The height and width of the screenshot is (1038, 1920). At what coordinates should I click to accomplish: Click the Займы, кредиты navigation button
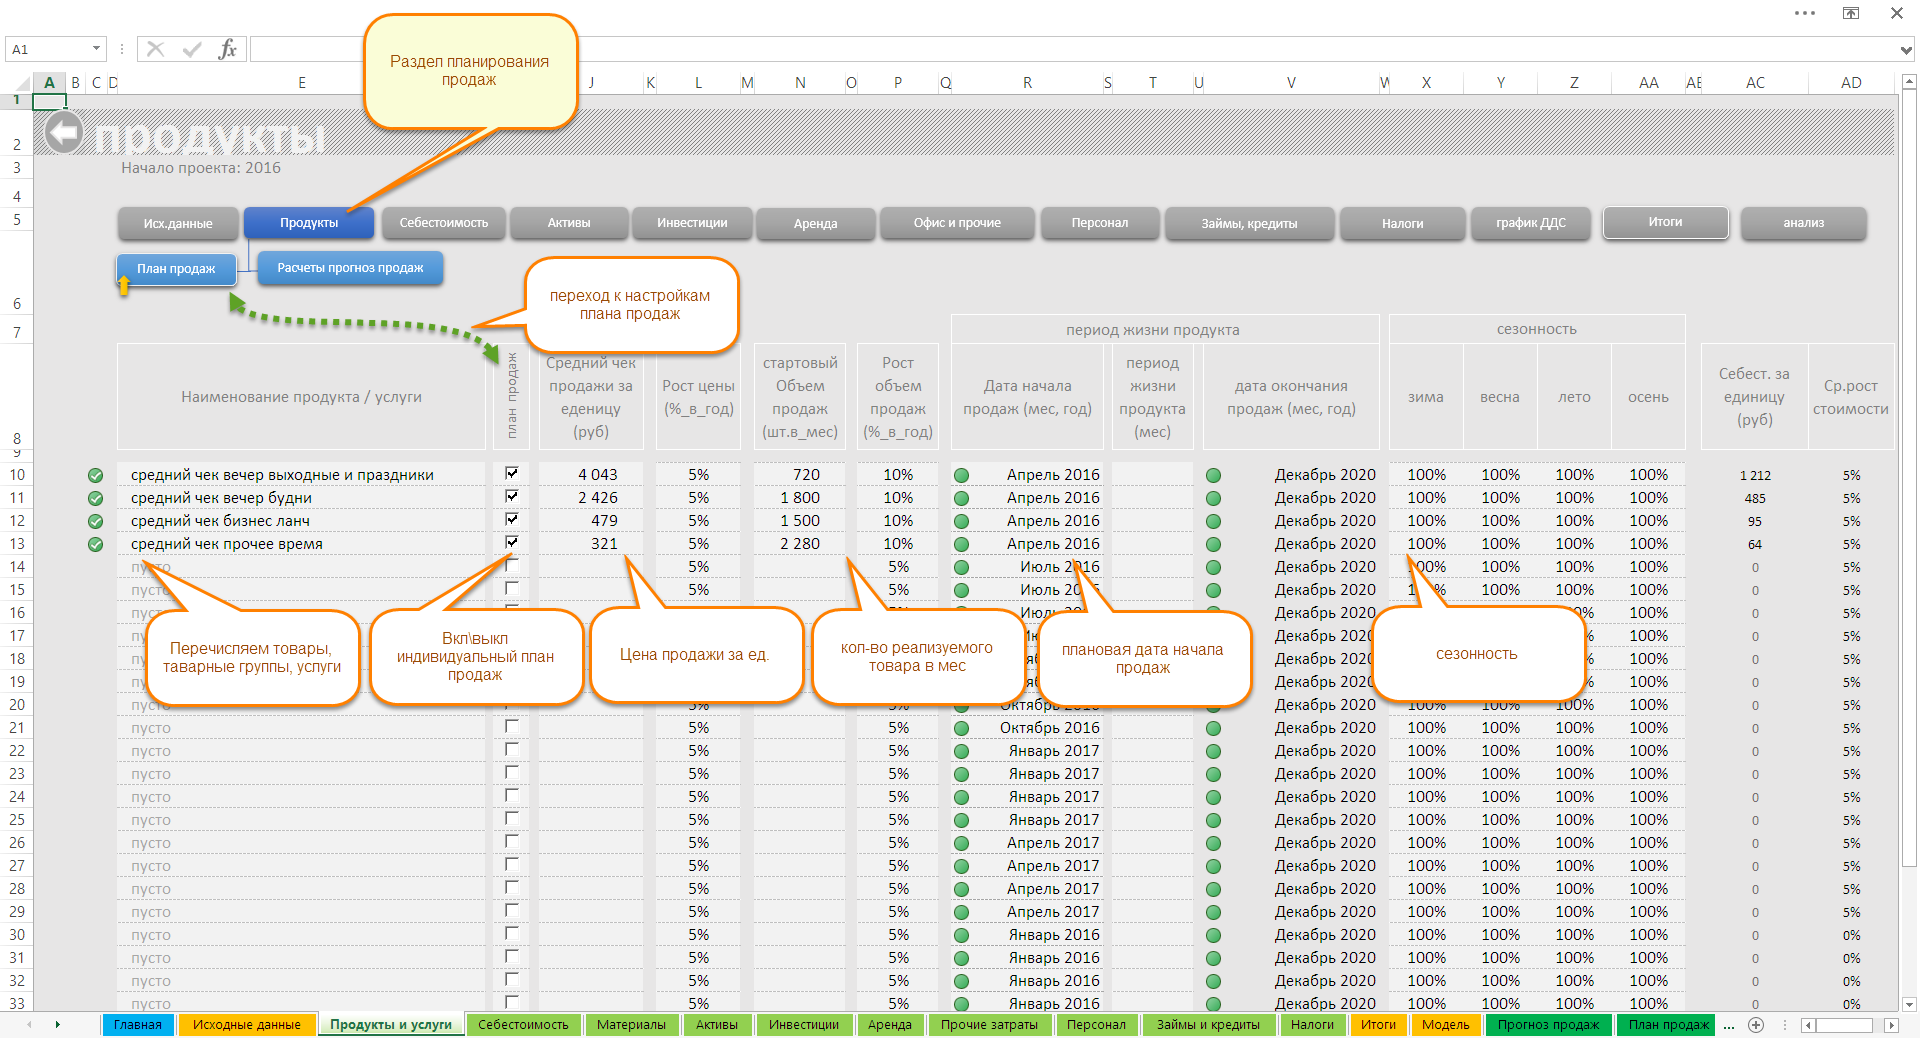pyautogui.click(x=1249, y=223)
